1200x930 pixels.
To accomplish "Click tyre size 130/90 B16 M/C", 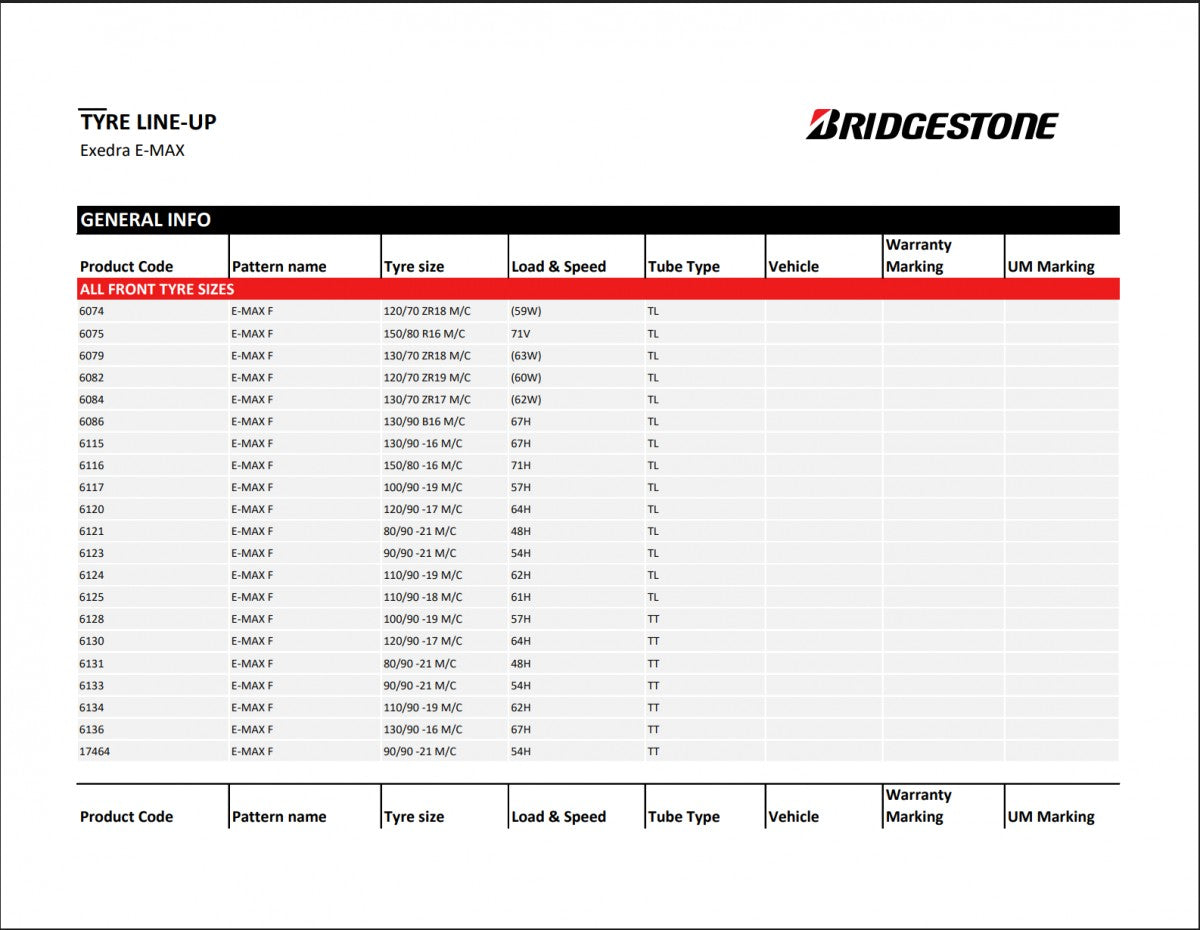I will (x=424, y=421).
